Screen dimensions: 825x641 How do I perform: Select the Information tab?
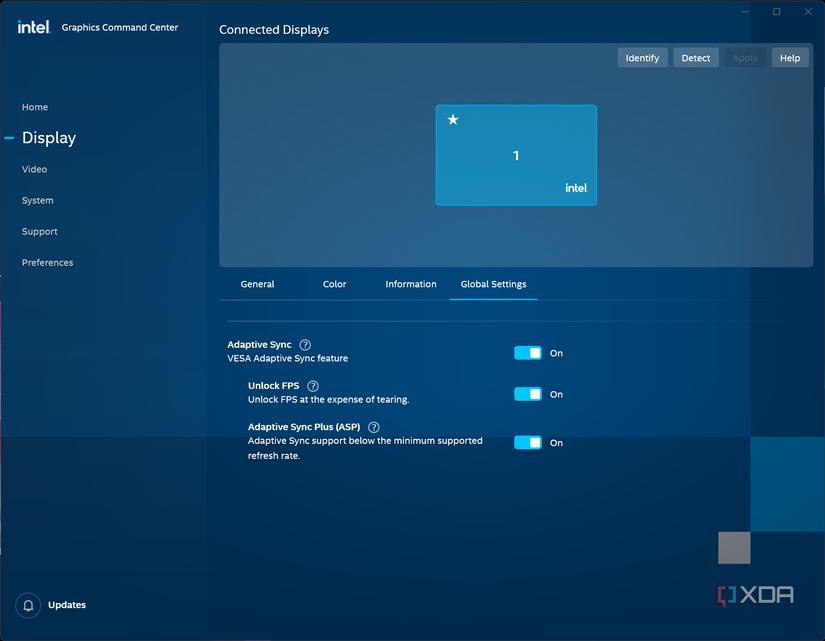[x=411, y=284]
